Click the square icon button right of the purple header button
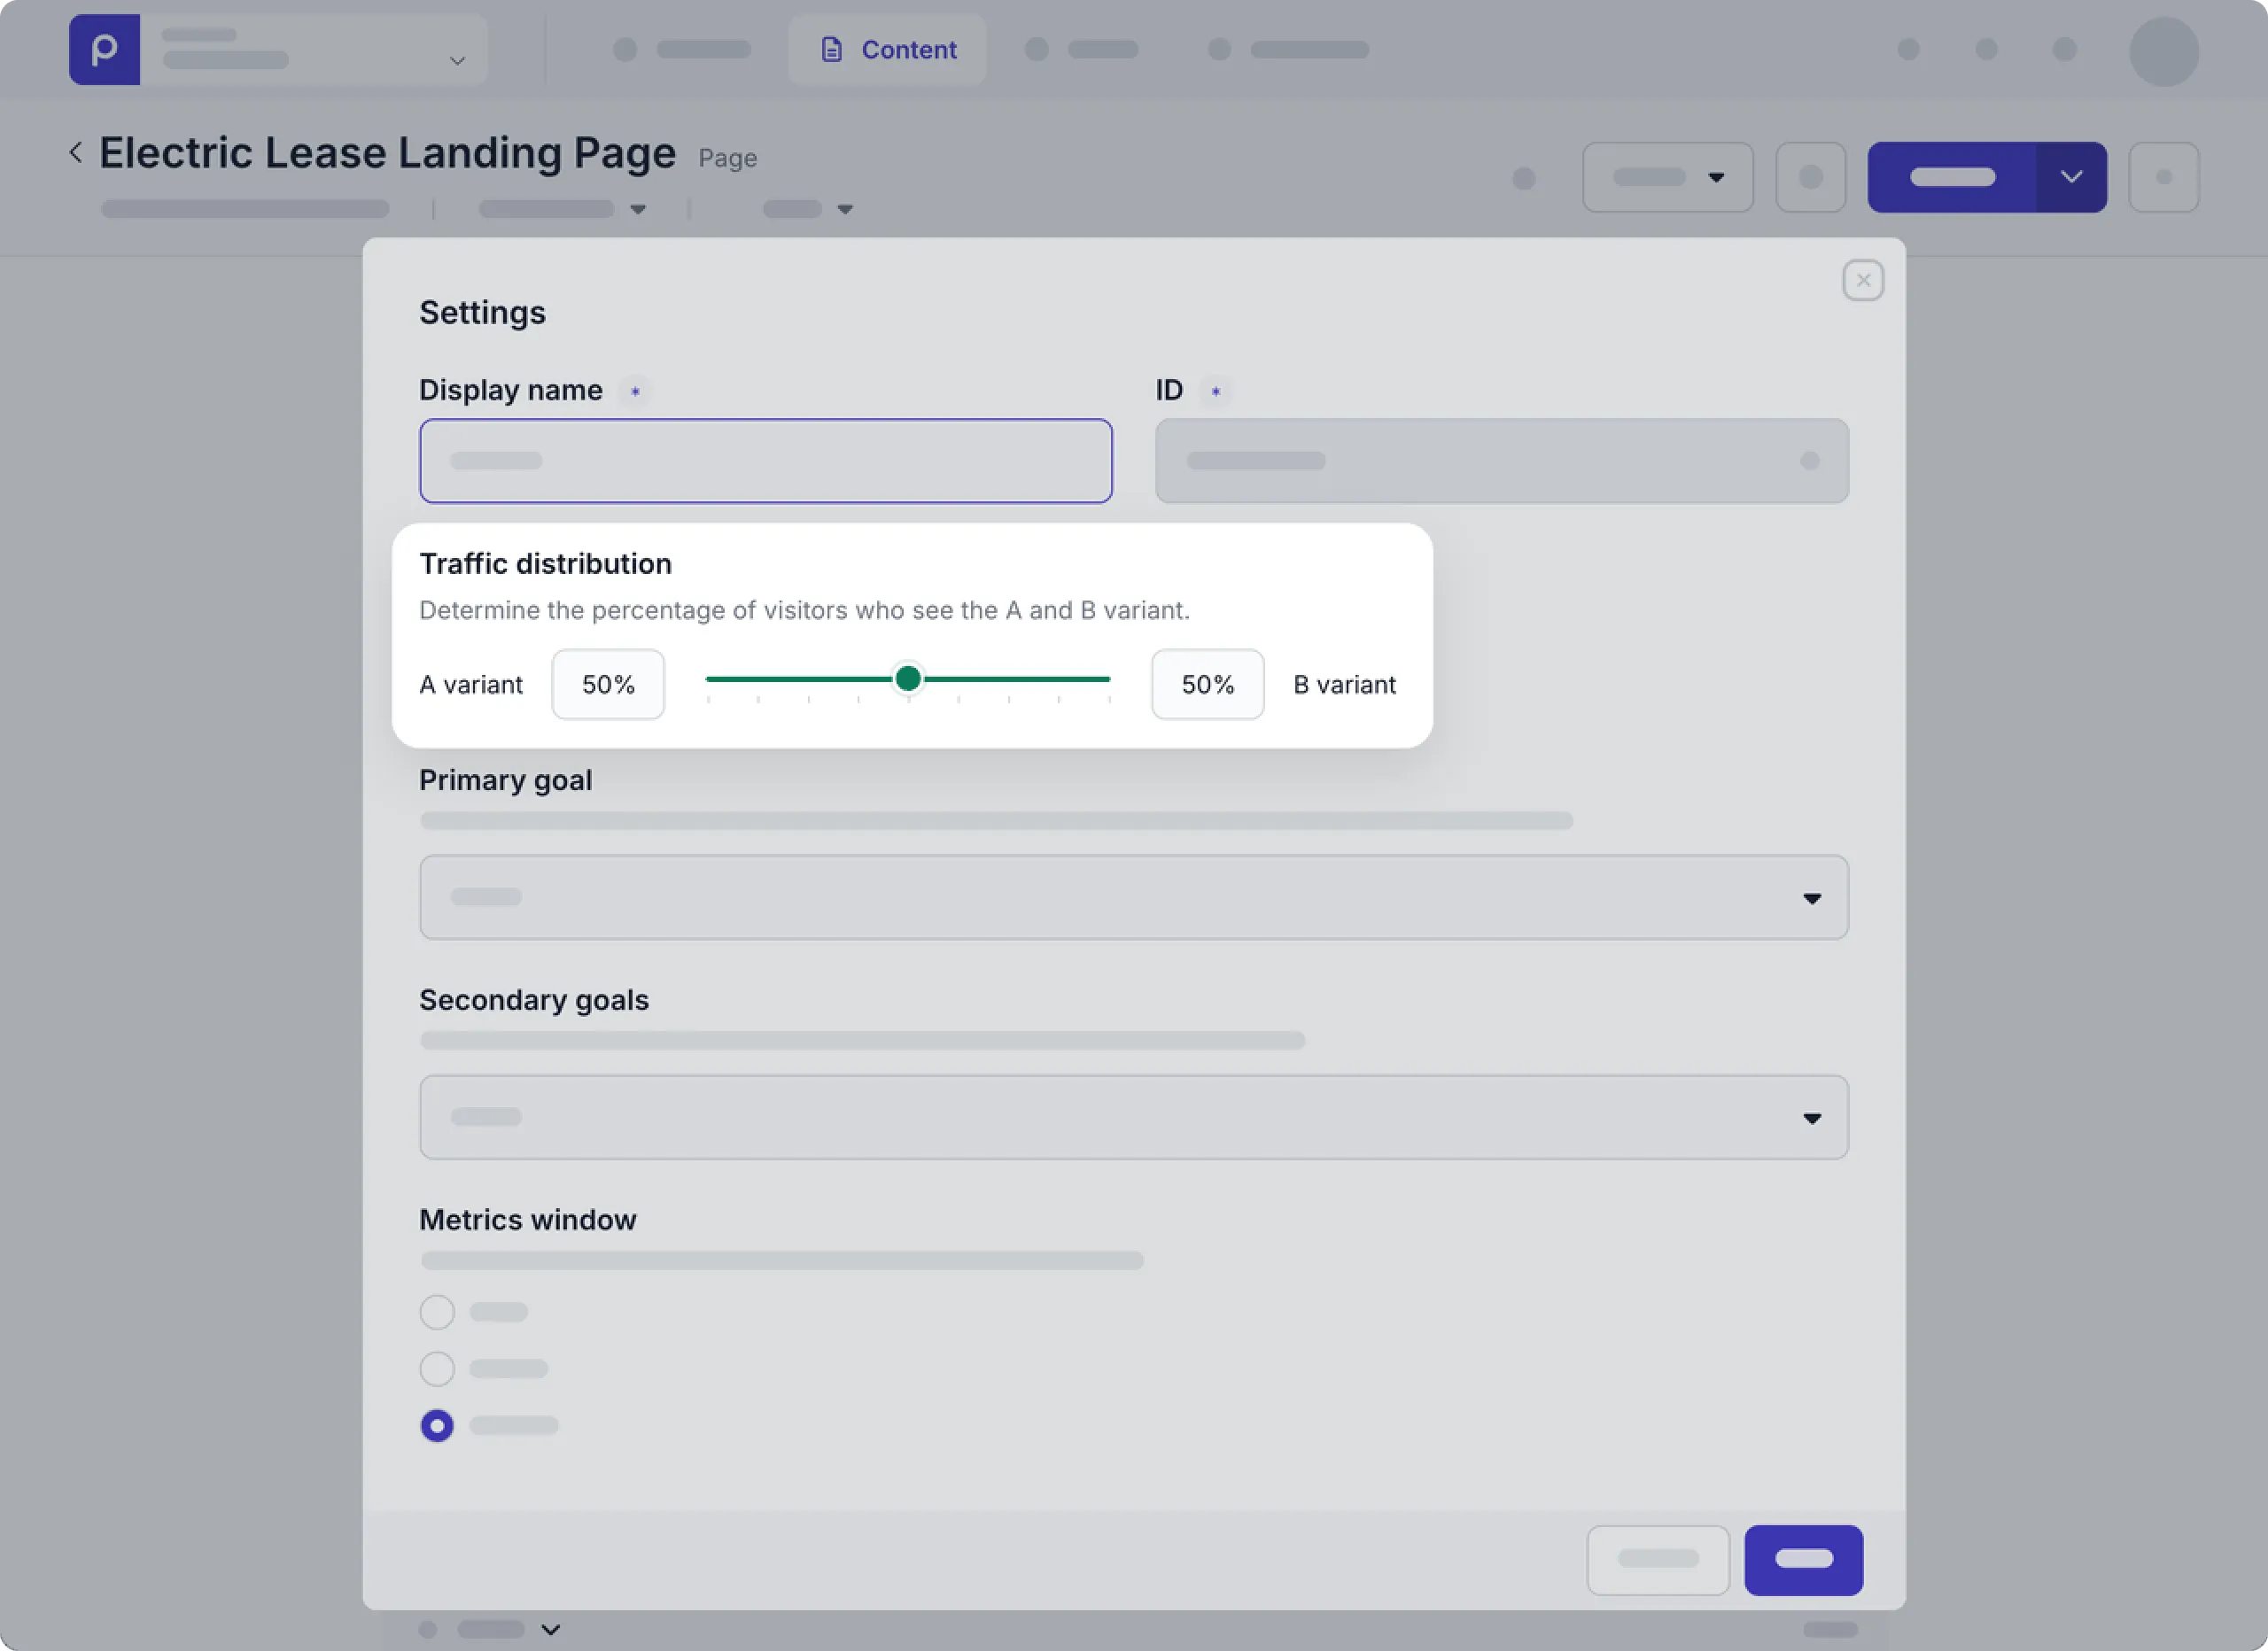The height and width of the screenshot is (1651, 2268). tap(2164, 177)
